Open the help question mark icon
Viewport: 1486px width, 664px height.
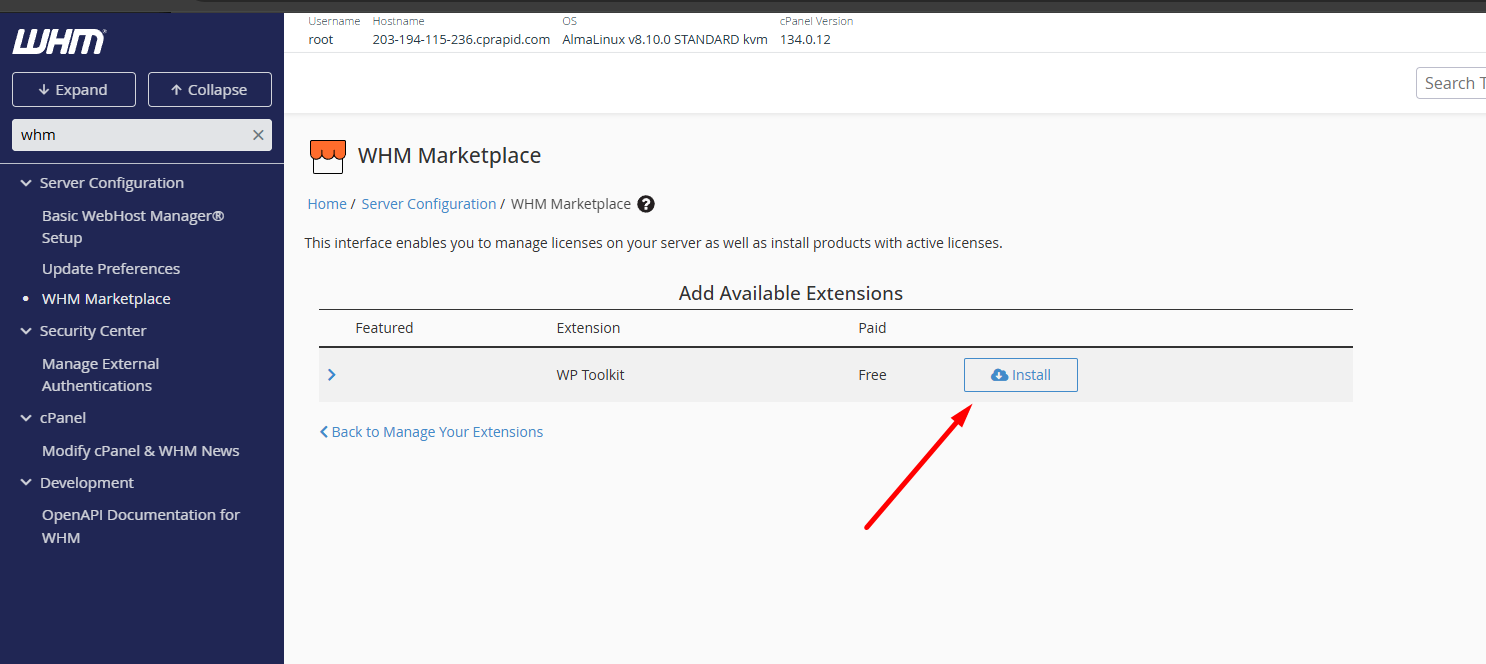coord(646,204)
